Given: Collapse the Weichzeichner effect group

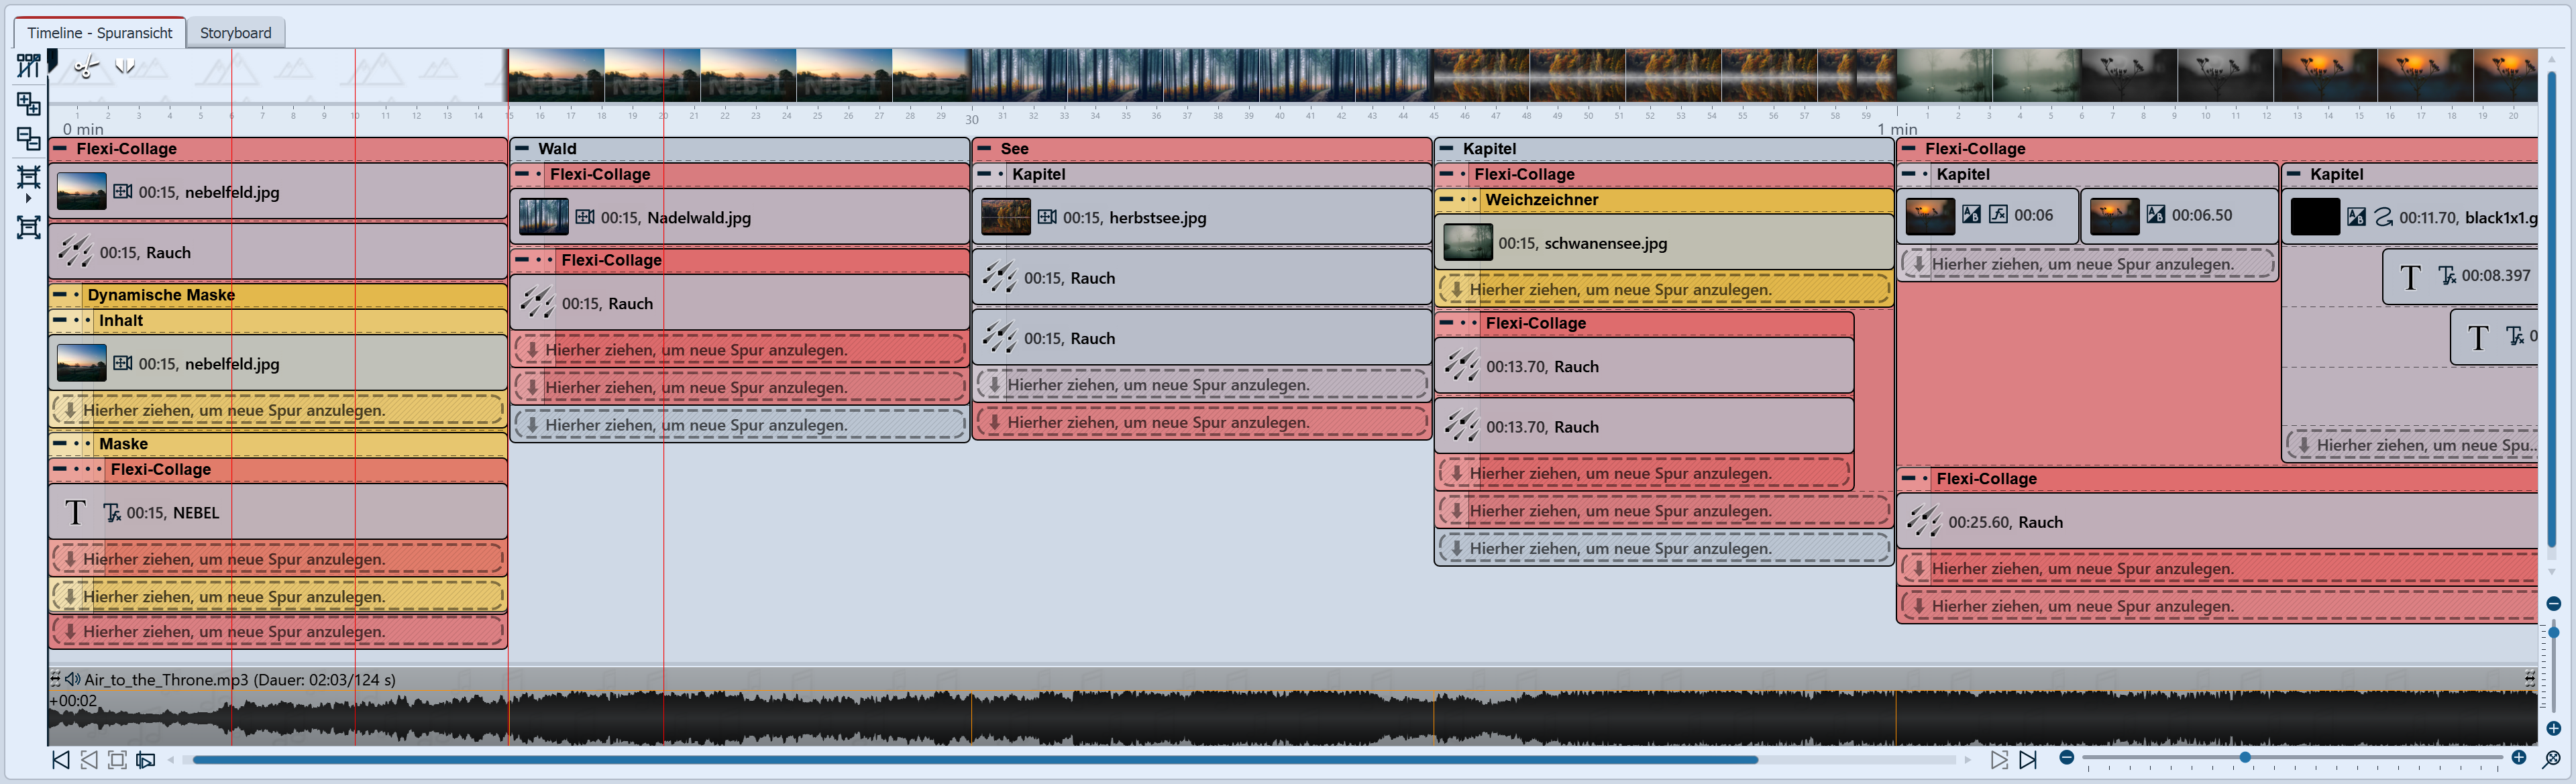Looking at the screenshot, I should (x=1446, y=199).
